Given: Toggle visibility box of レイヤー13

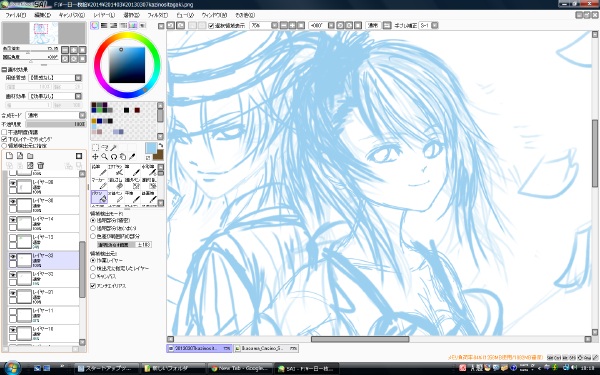Looking at the screenshot, I should point(13,238).
